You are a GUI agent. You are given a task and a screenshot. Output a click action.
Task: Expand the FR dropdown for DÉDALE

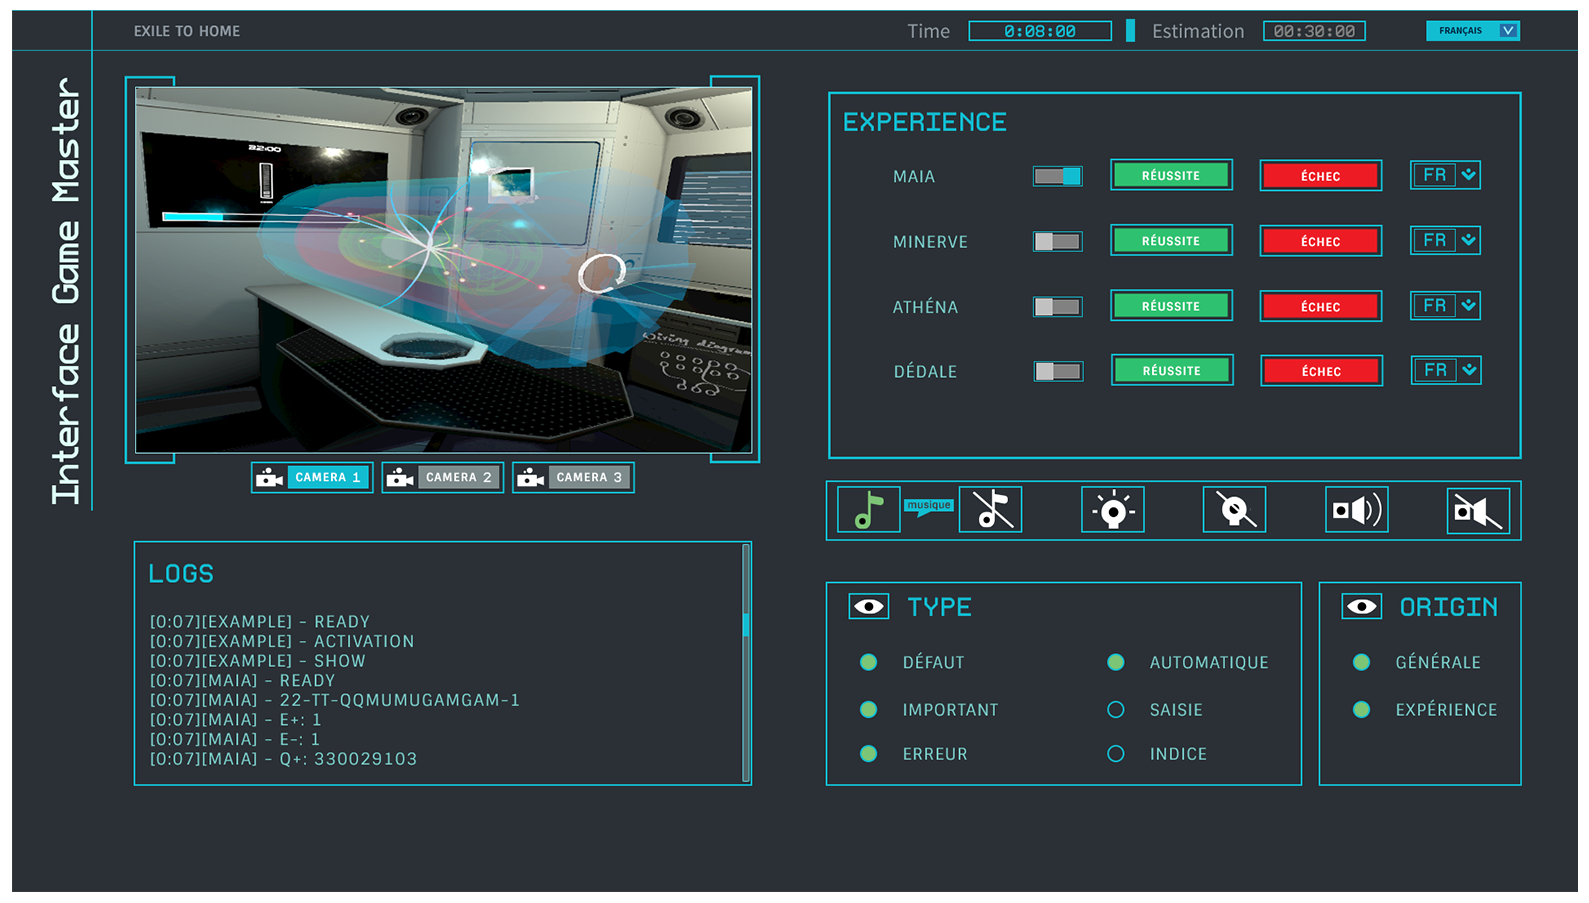tap(1468, 370)
